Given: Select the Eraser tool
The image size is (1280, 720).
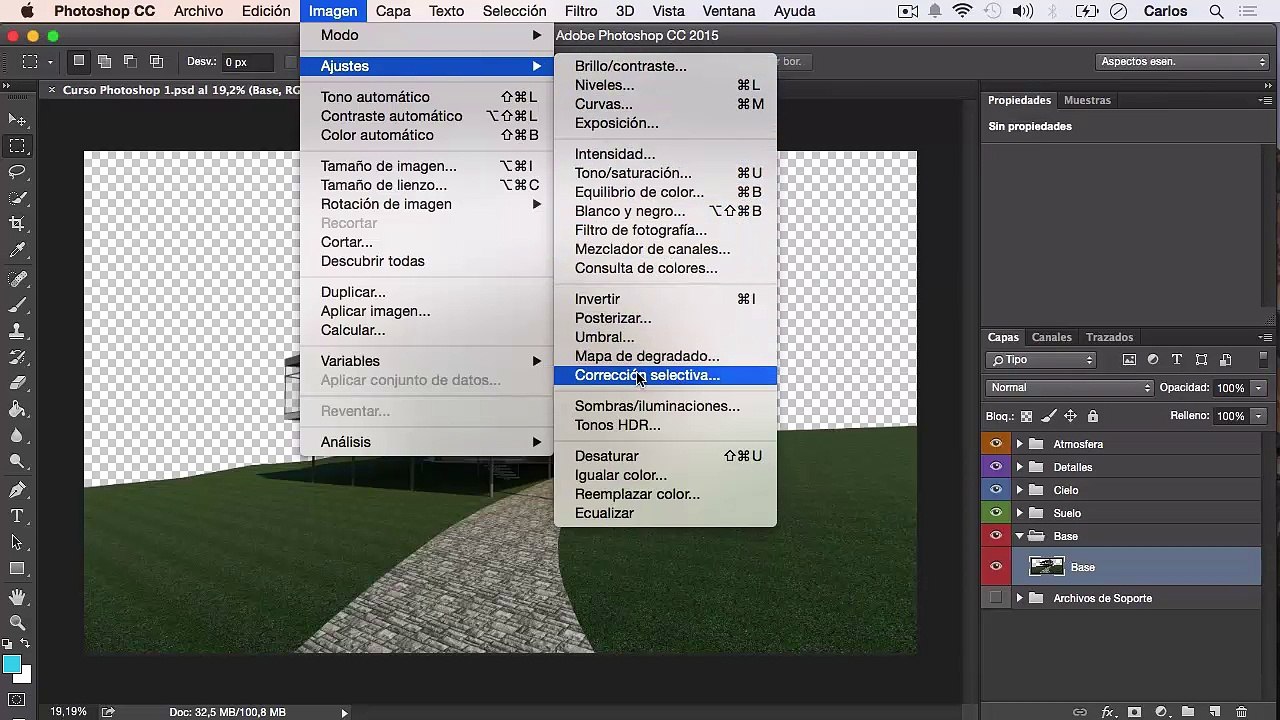Looking at the screenshot, I should [x=17, y=383].
